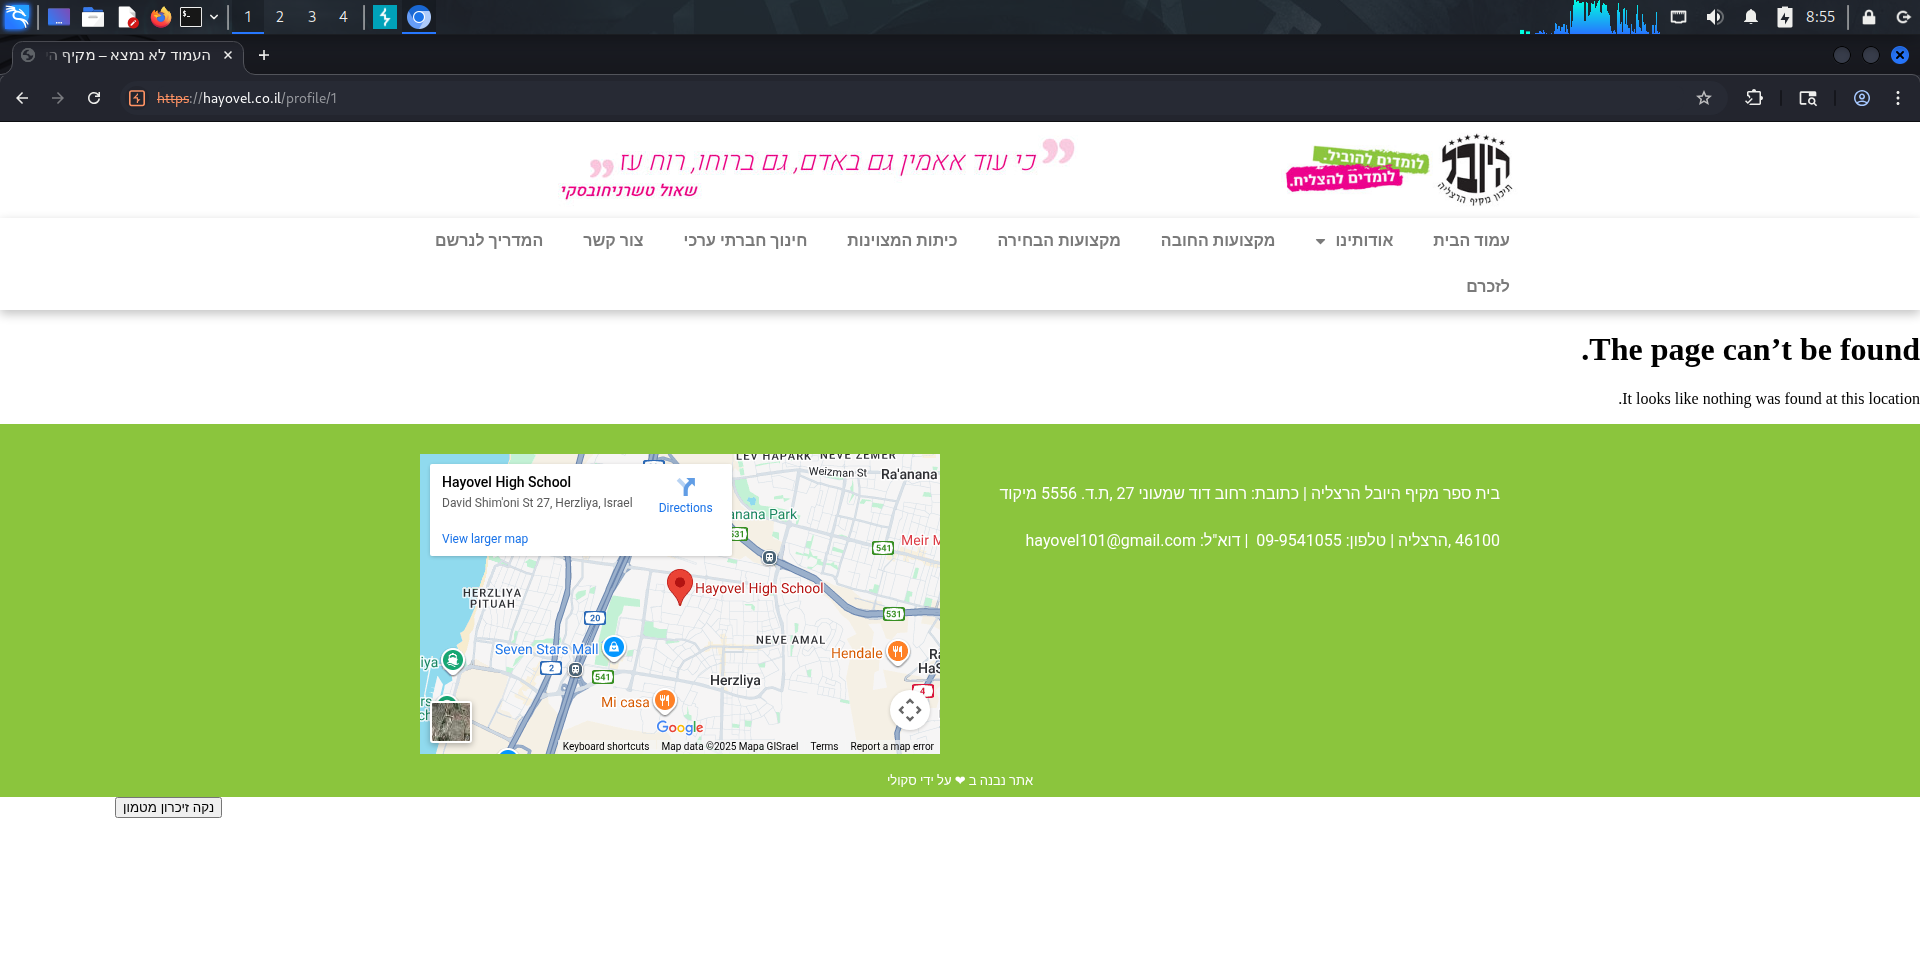
Task: Click the Seven Stars Mall map marker
Action: [x=614, y=648]
